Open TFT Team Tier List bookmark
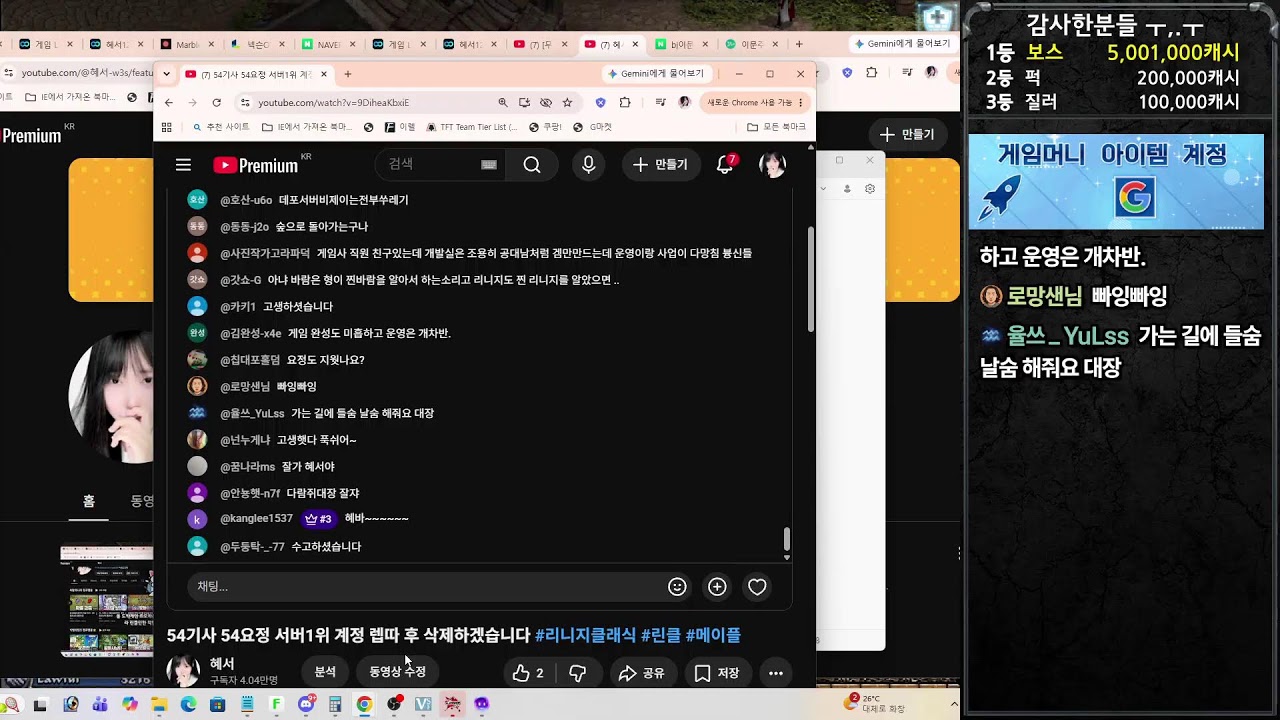This screenshot has height=720, width=1280. (x=471, y=127)
